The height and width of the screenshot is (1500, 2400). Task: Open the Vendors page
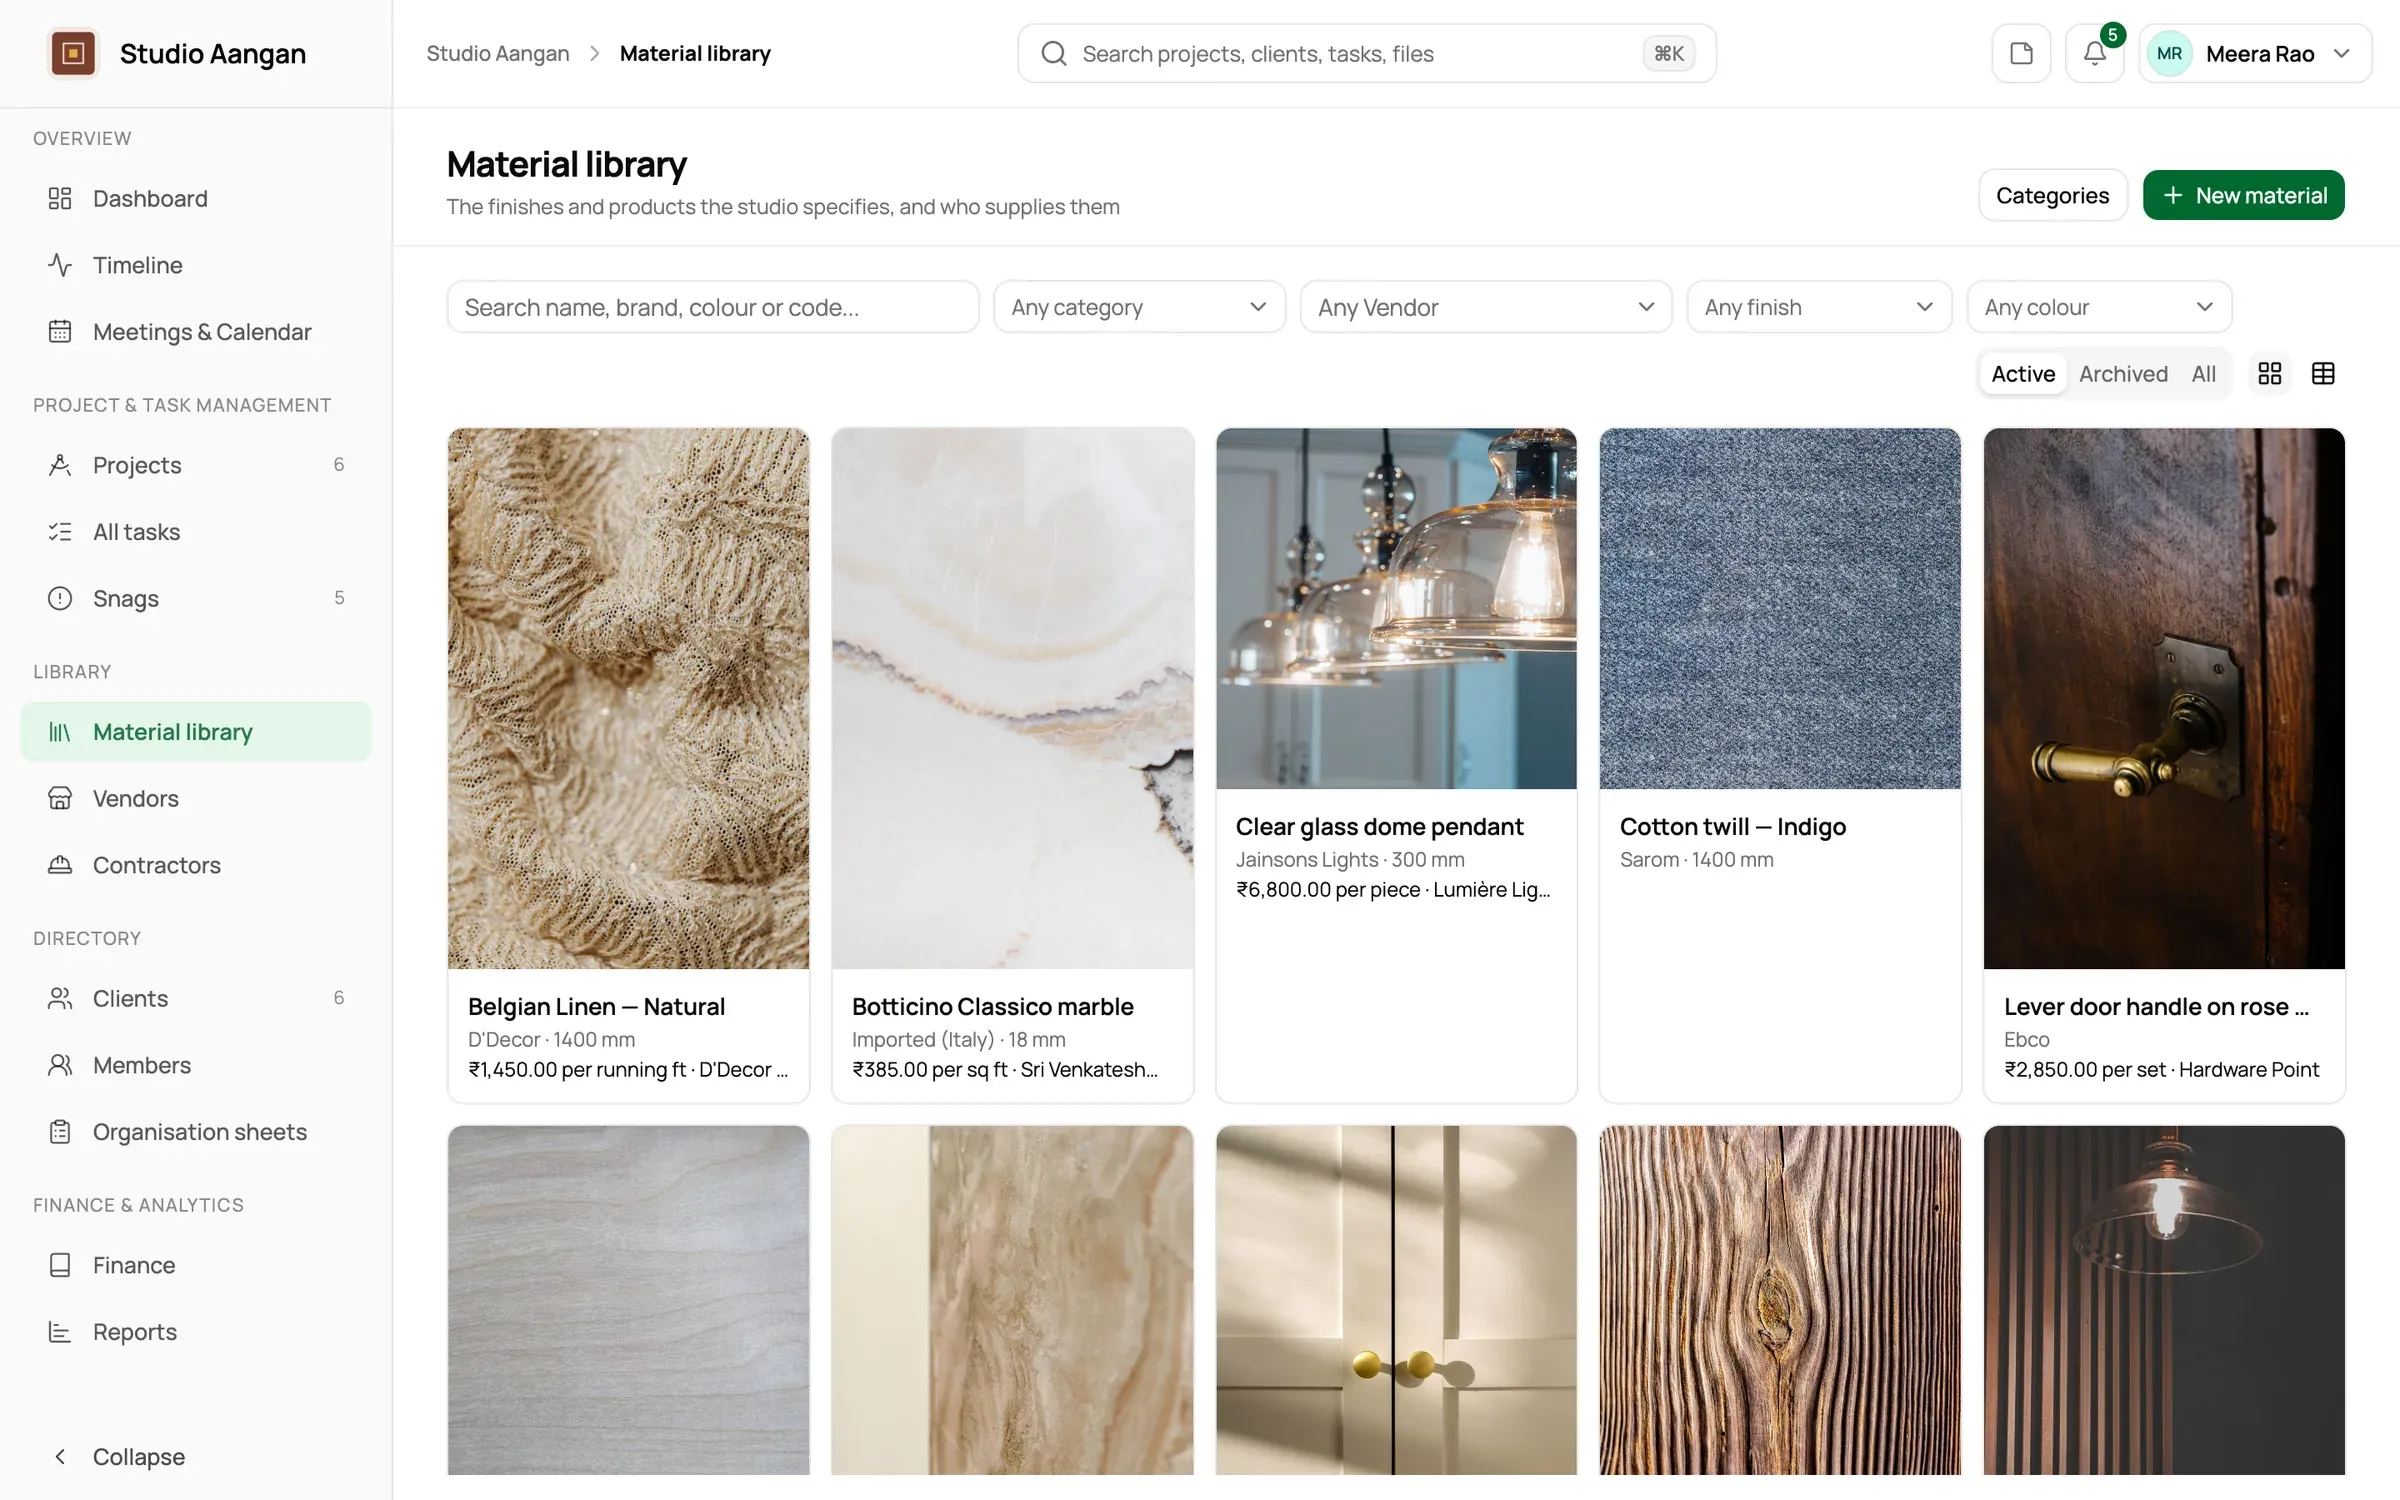coord(196,798)
